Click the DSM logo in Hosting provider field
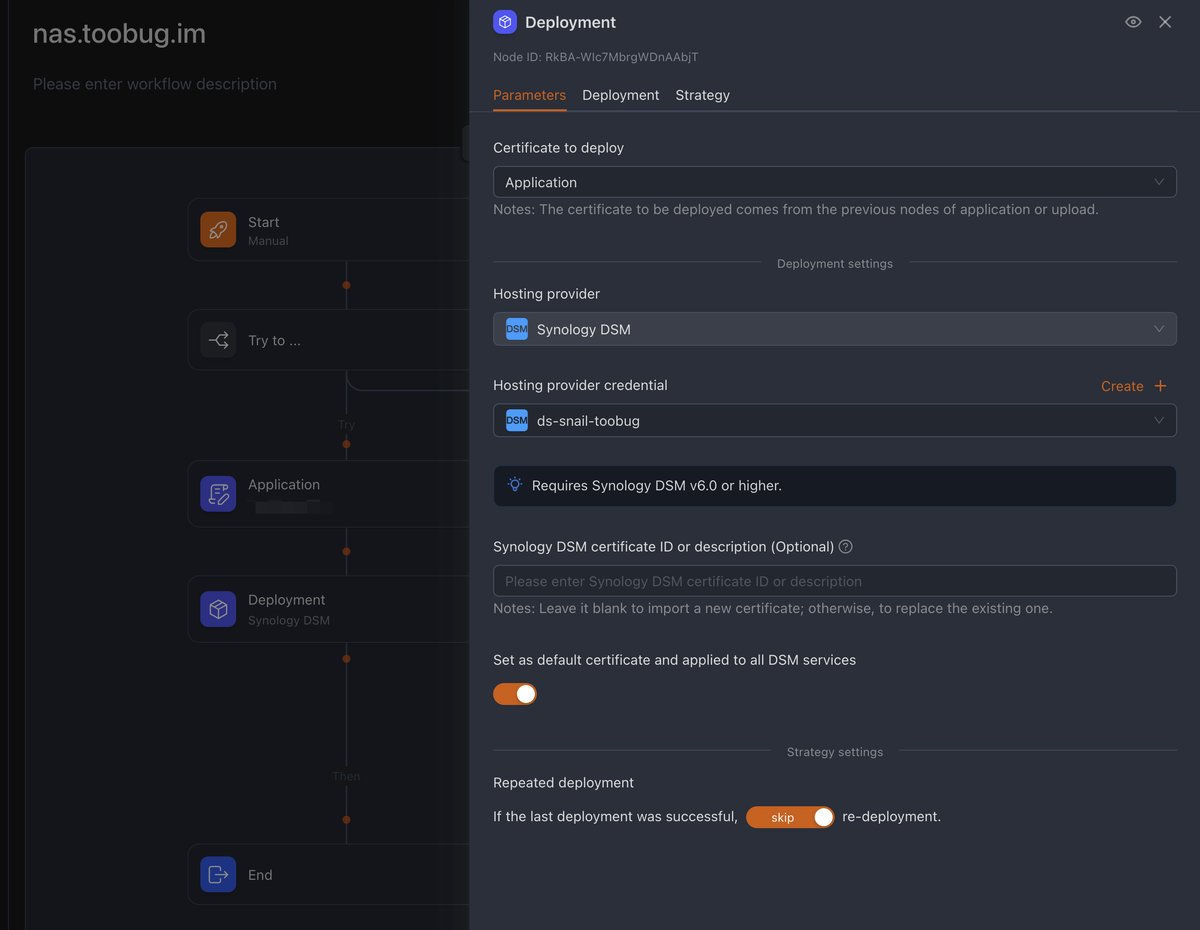This screenshot has height=930, width=1200. 517,329
